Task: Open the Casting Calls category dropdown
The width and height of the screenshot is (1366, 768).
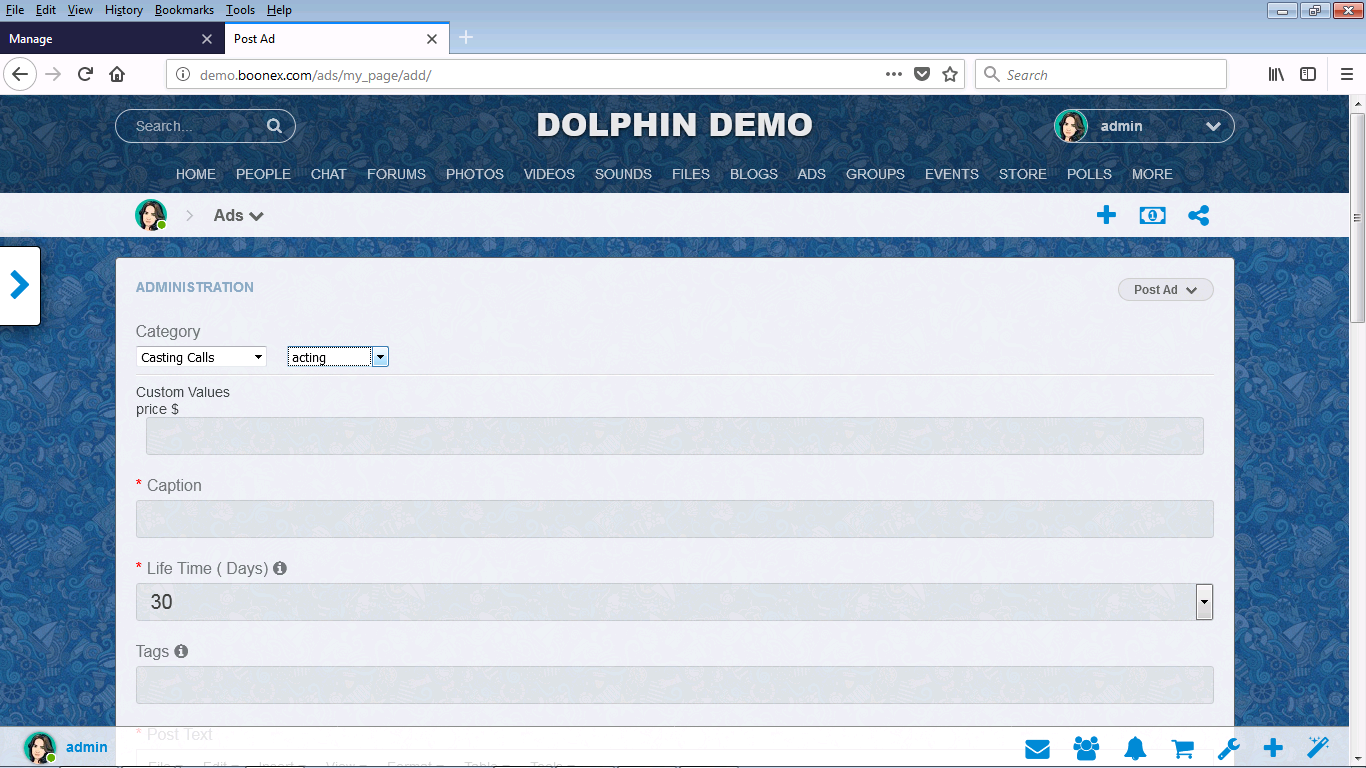Action: point(201,357)
